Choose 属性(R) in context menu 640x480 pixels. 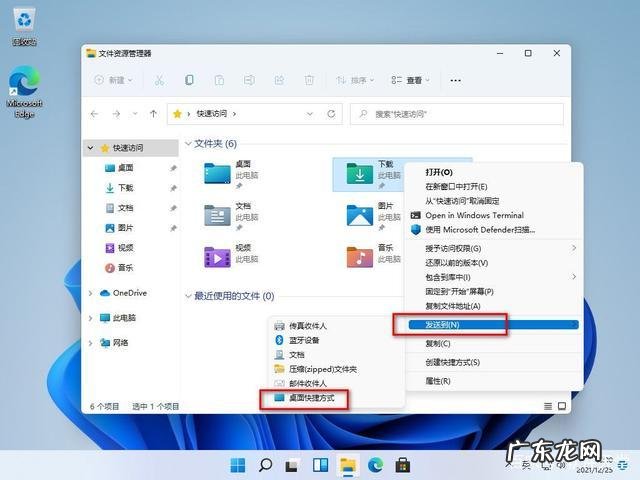coord(493,381)
